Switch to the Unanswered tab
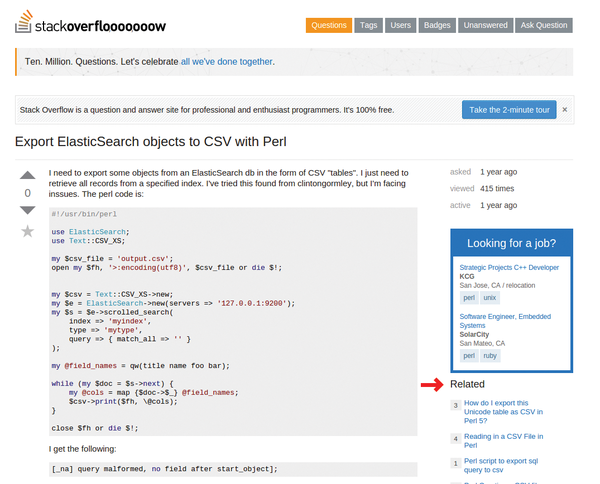Image resolution: width=600 pixels, height=484 pixels. (486, 25)
